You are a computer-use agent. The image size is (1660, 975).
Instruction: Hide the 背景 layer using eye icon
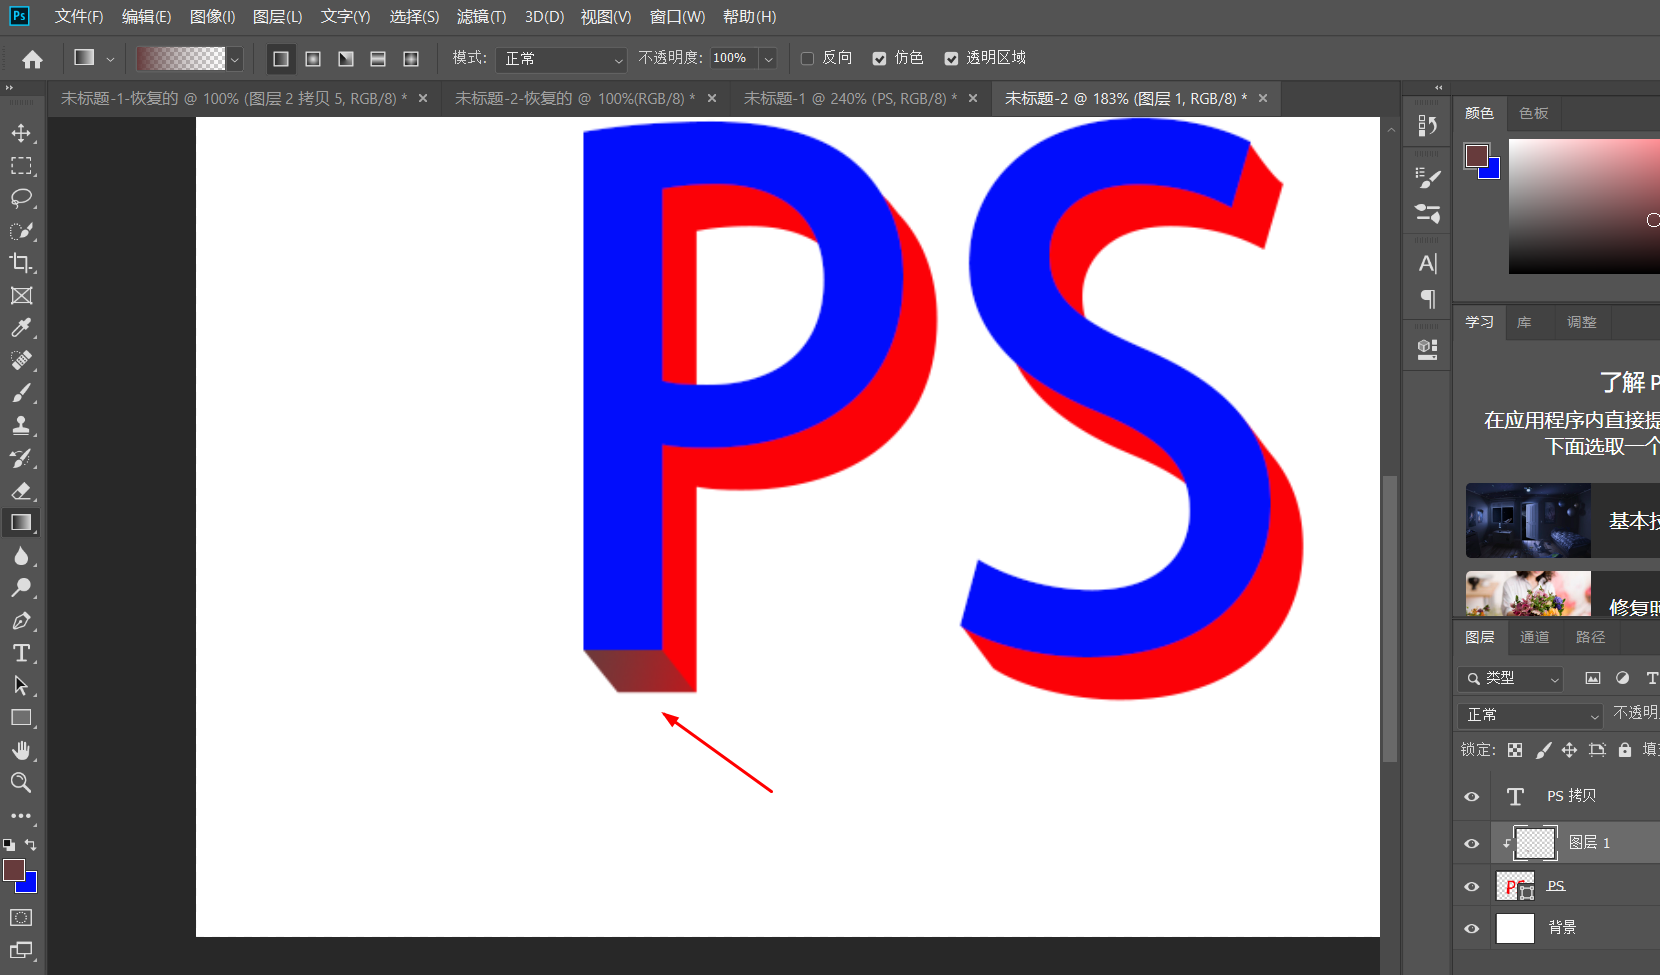coord(1471,928)
